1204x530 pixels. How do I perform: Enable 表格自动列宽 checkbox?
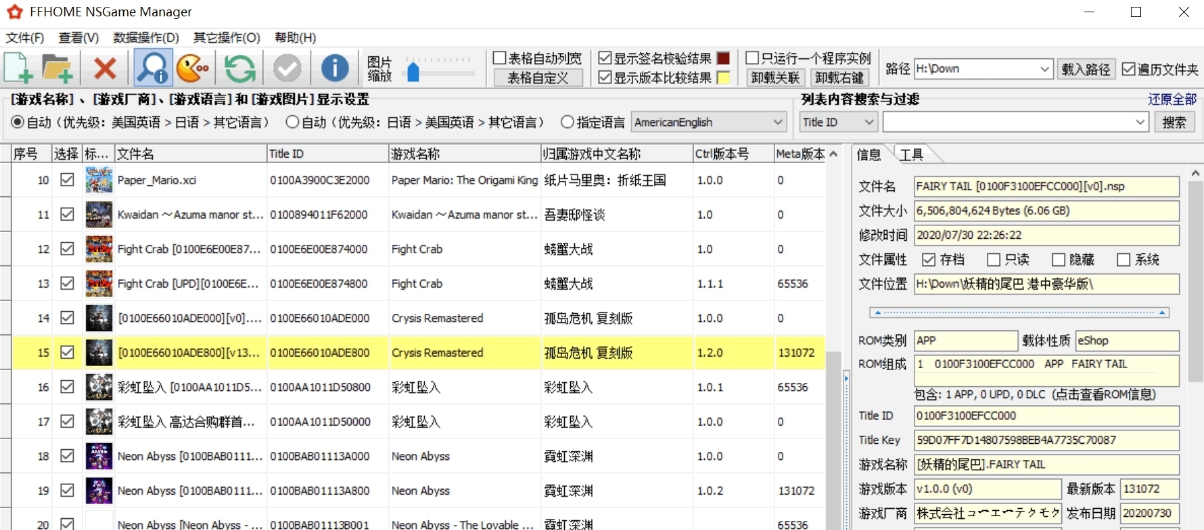point(500,58)
